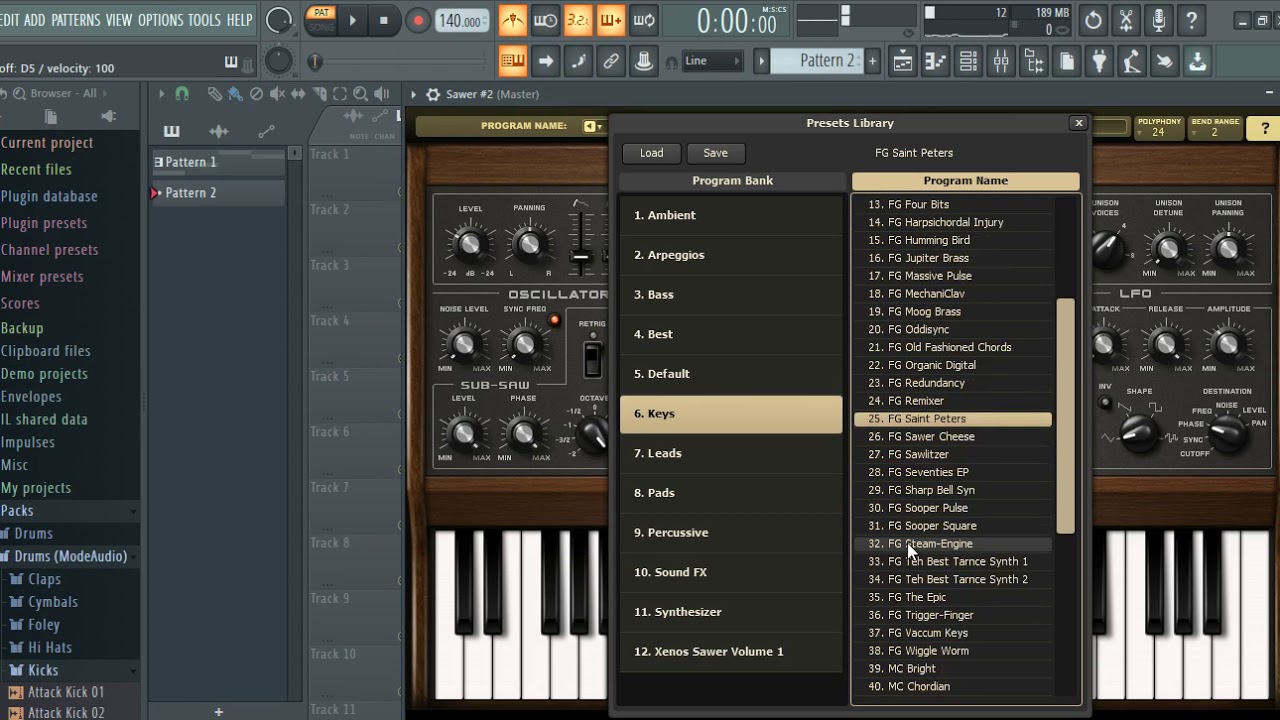Select preset '32. FG Steam-Engine'

pos(953,544)
